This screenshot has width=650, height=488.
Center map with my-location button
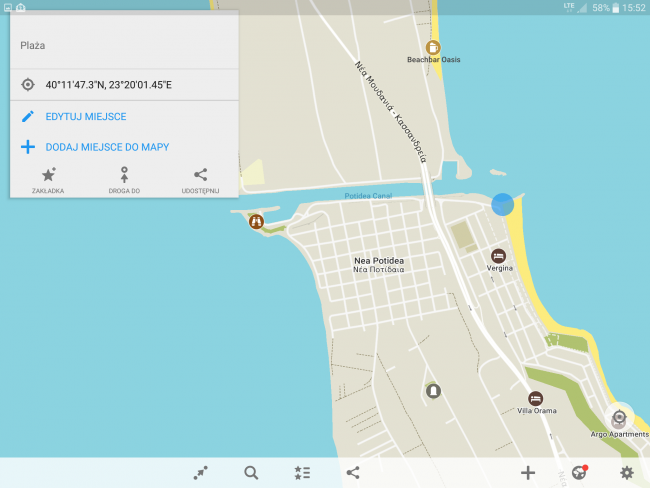[619, 417]
